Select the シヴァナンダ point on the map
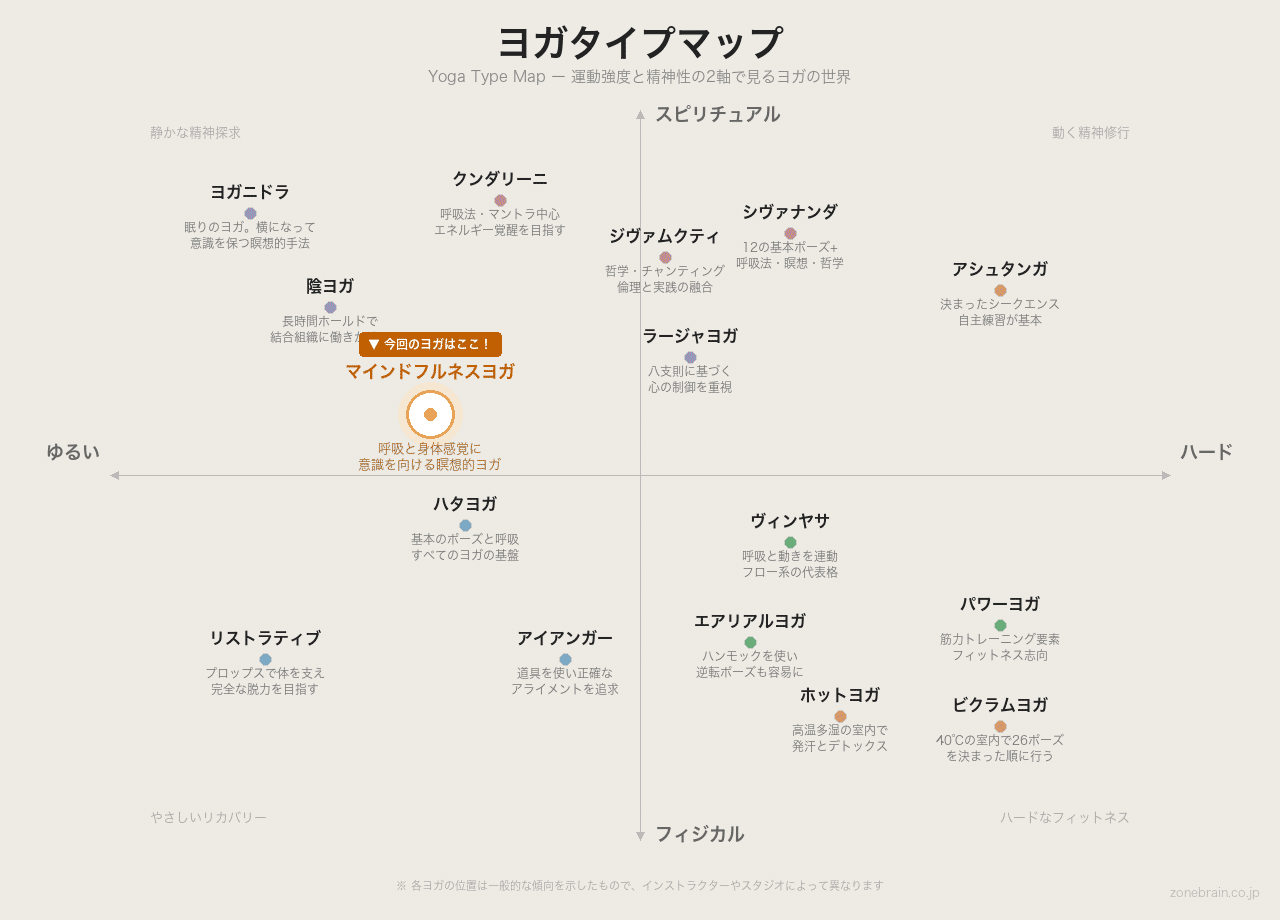This screenshot has width=1280, height=920. click(790, 233)
